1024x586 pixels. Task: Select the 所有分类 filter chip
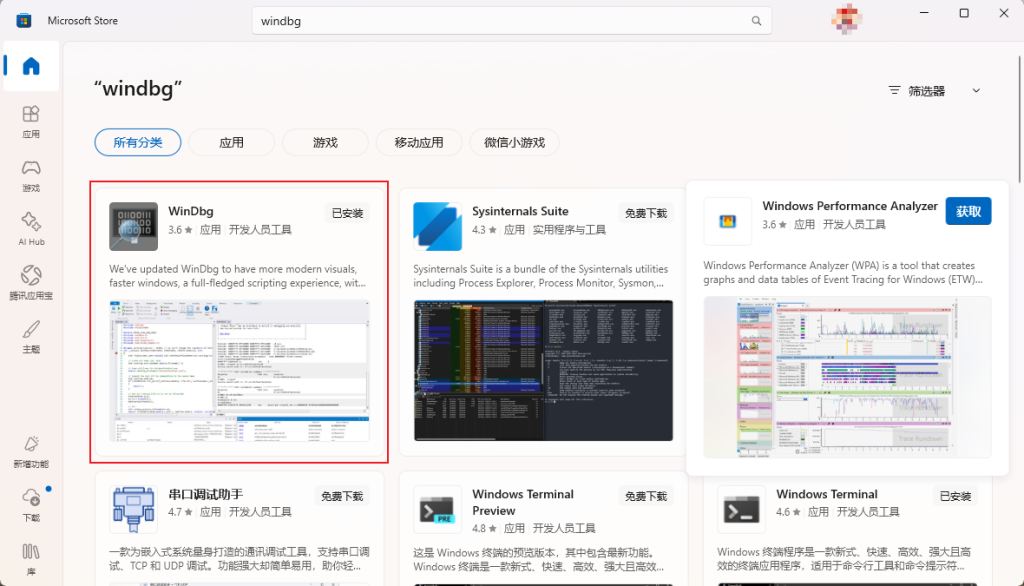tap(138, 143)
